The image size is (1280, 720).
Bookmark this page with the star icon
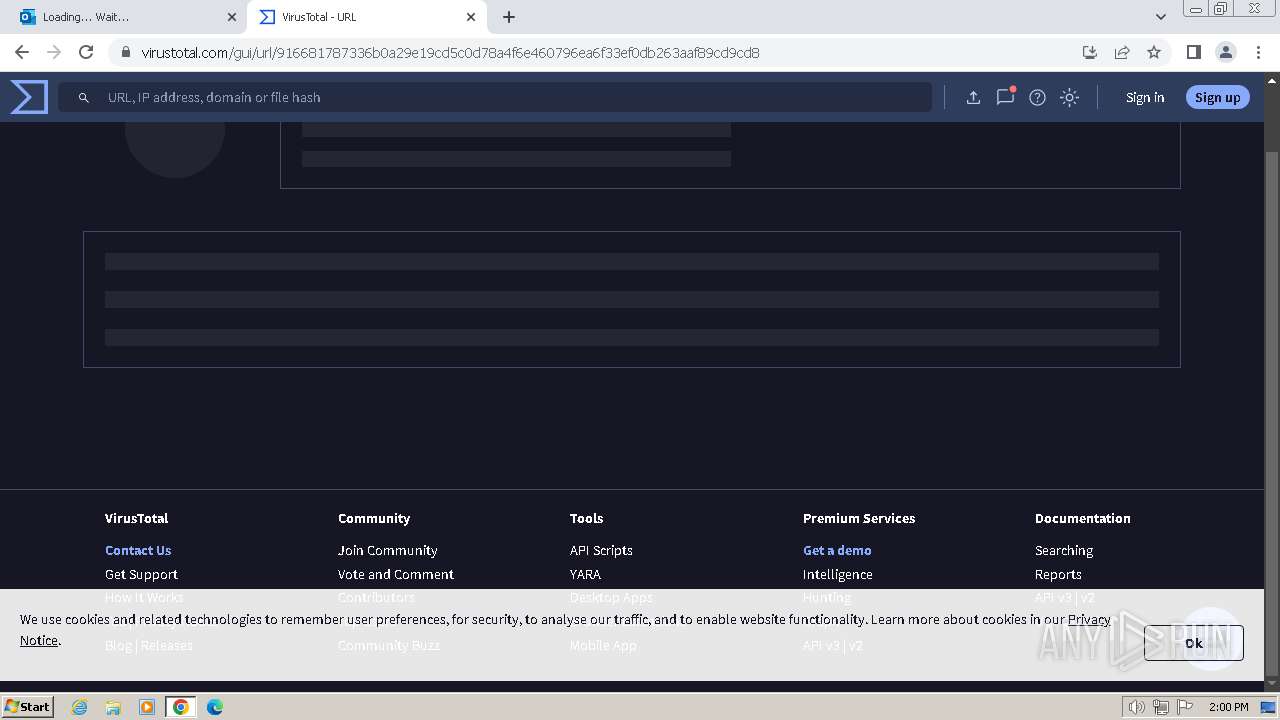point(1154,52)
